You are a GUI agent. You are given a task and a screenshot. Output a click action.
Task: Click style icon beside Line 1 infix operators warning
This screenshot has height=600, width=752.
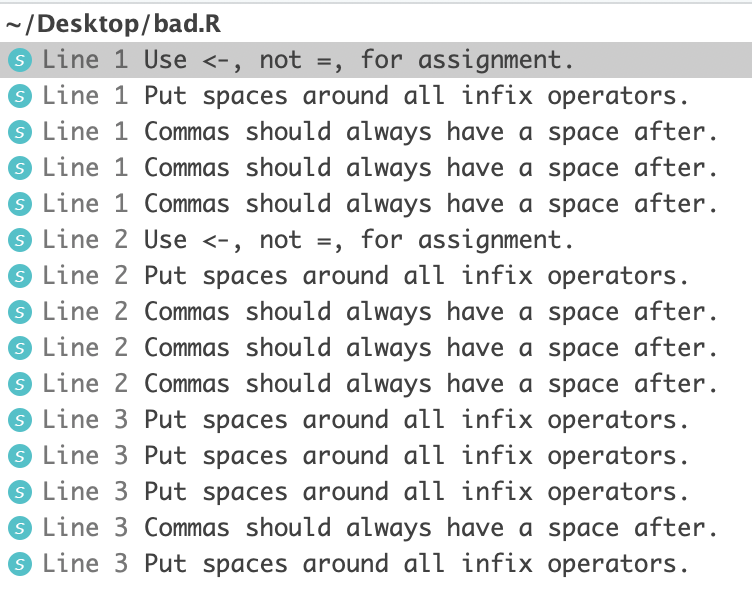pos(20,96)
